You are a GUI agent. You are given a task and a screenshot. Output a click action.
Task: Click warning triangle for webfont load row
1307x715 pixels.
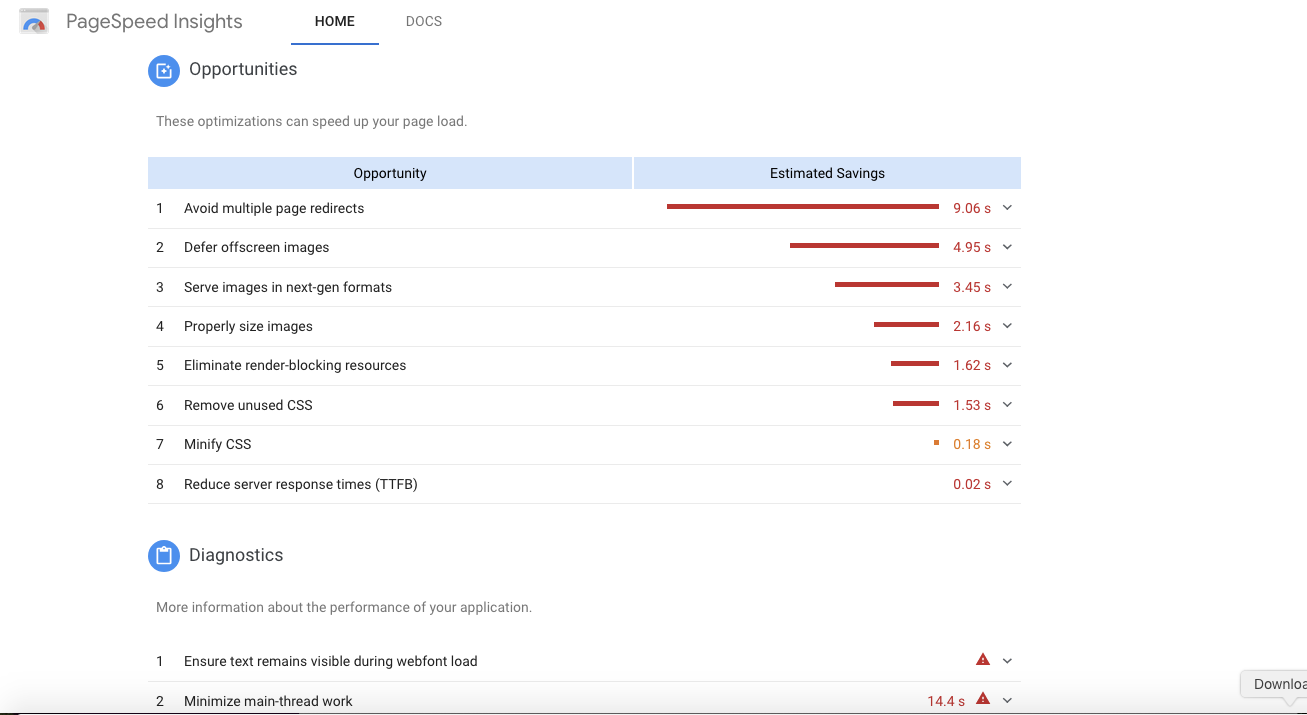[983, 660]
